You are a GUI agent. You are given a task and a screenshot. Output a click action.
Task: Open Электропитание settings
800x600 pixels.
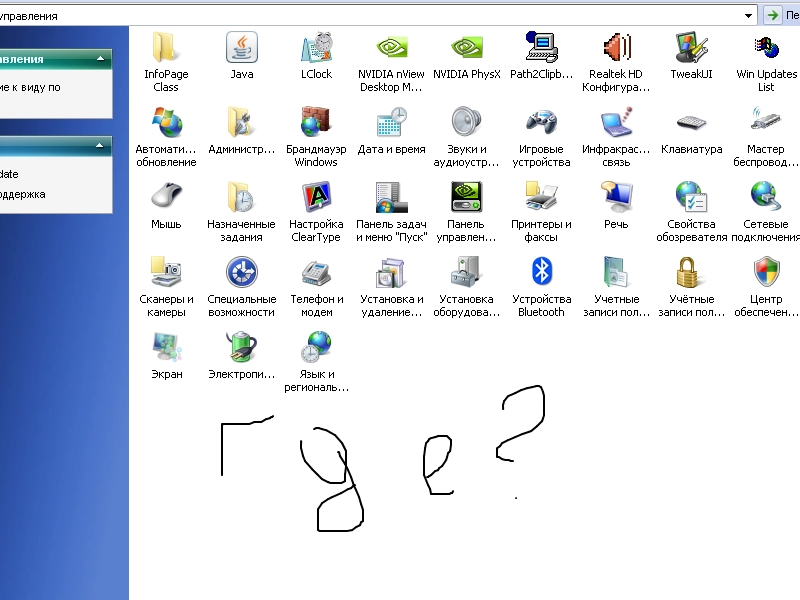(241, 347)
